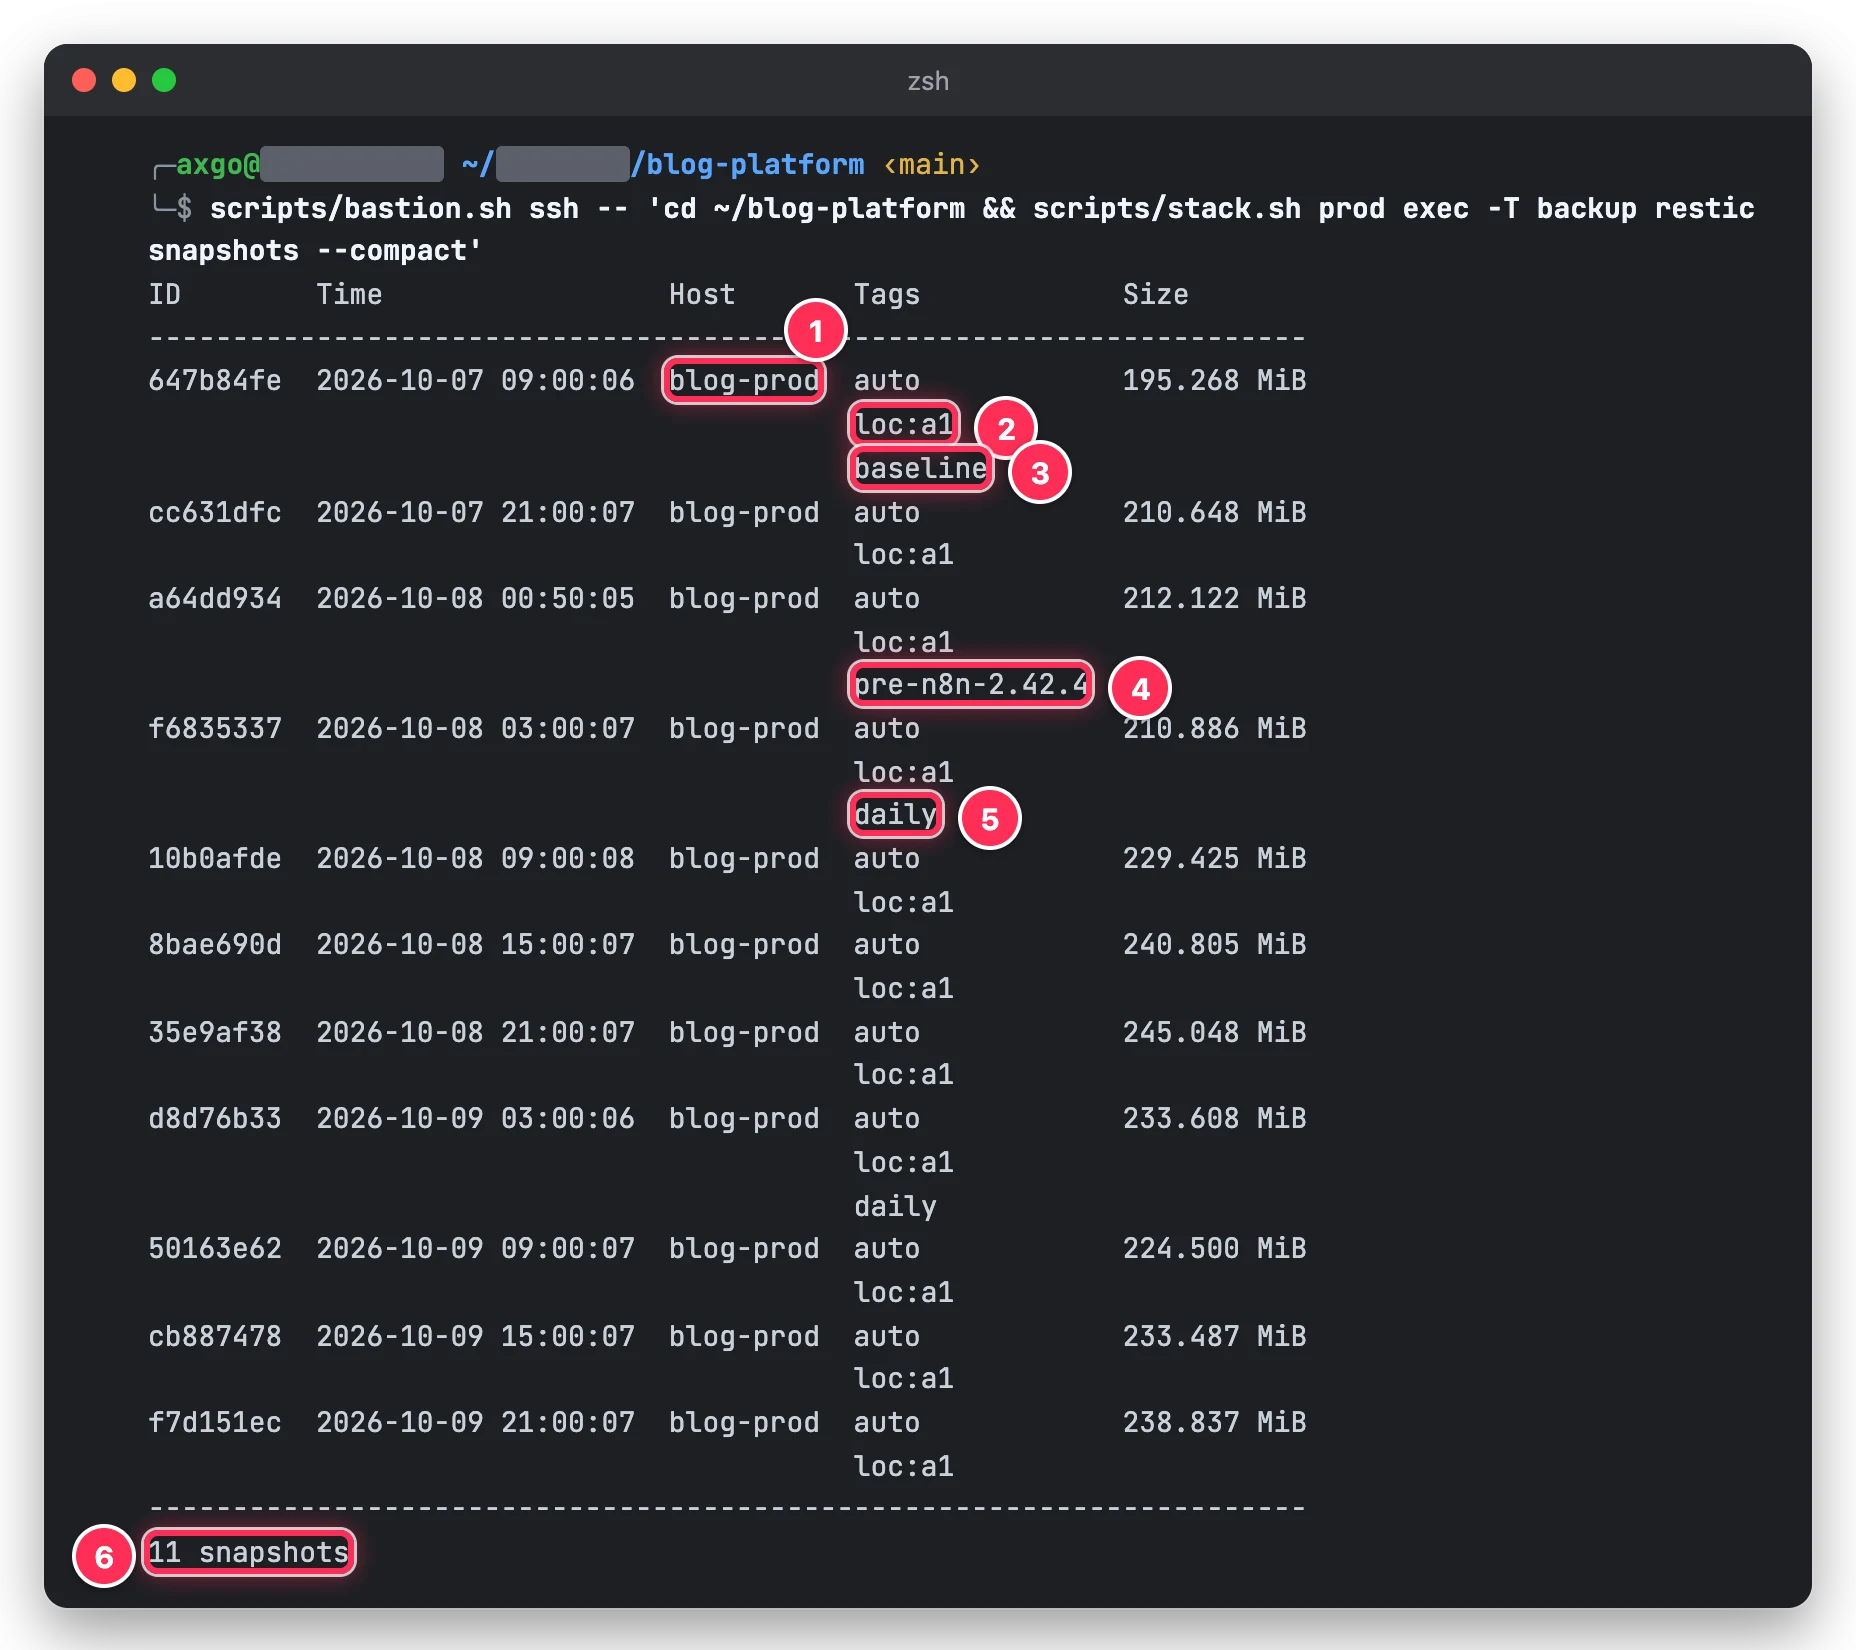1856x1650 pixels.
Task: Click snapshot ID f6835337
Action: 215,728
